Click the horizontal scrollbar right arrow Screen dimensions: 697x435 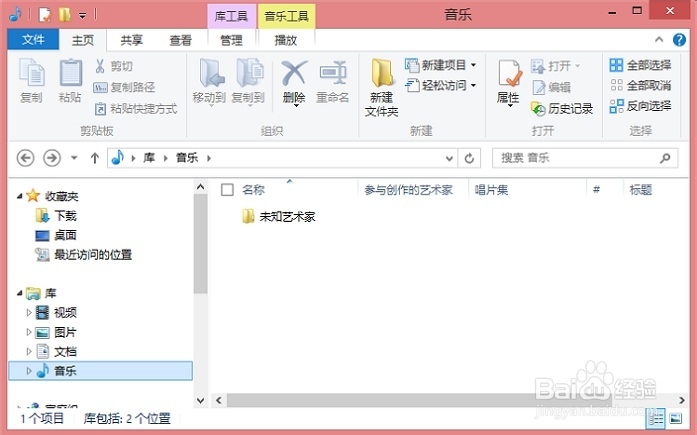pos(681,400)
